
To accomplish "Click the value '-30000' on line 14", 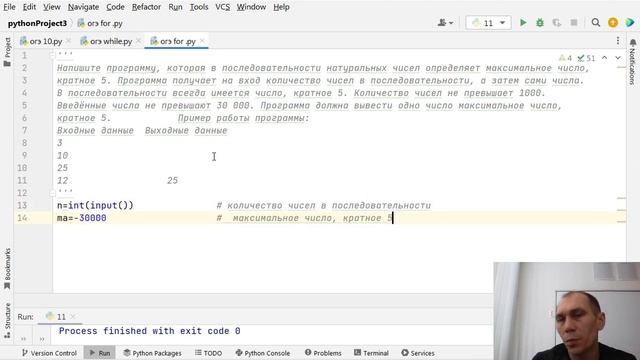I will (x=90, y=218).
